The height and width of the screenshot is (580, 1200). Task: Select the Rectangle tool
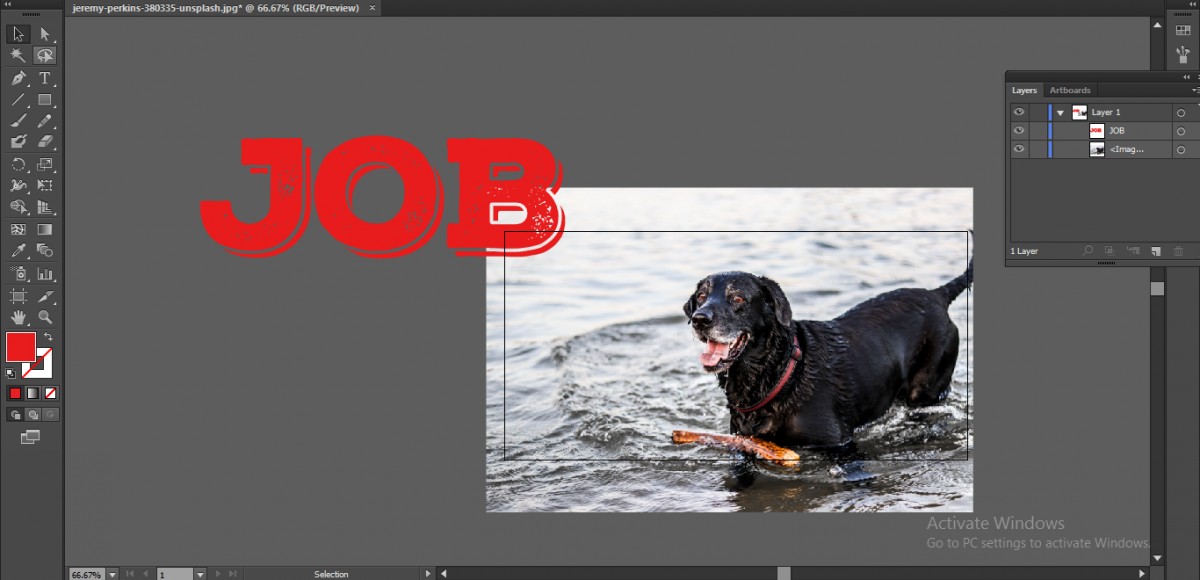coord(45,99)
